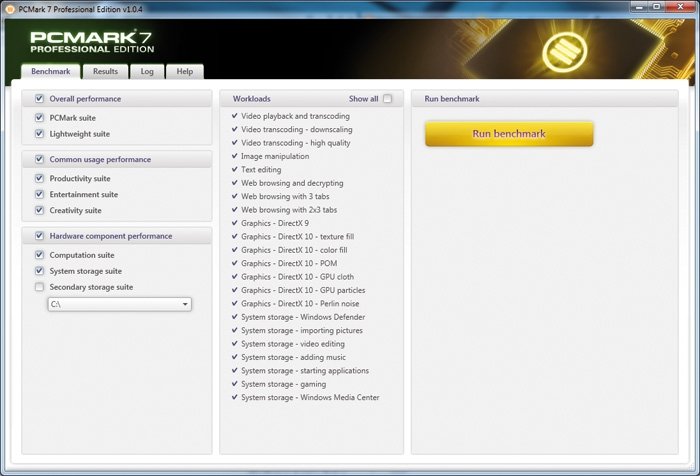Uncheck the Lightweight suite checkbox
The image size is (700, 476).
pyautogui.click(x=39, y=134)
